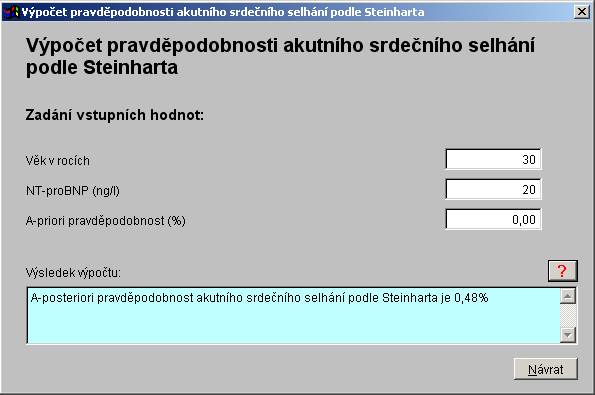This screenshot has height=395, width=595.
Task: Click the Návrat button to return
Action: (546, 369)
